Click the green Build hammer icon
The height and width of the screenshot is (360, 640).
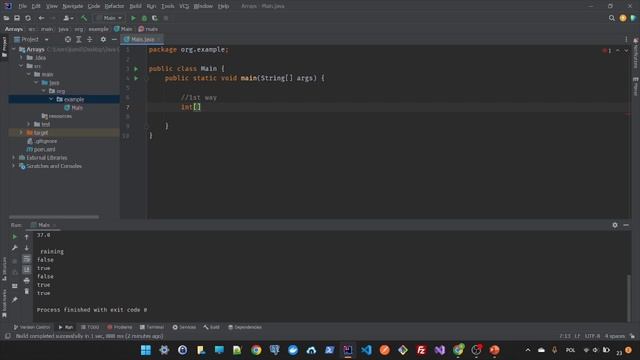[x=84, y=18]
